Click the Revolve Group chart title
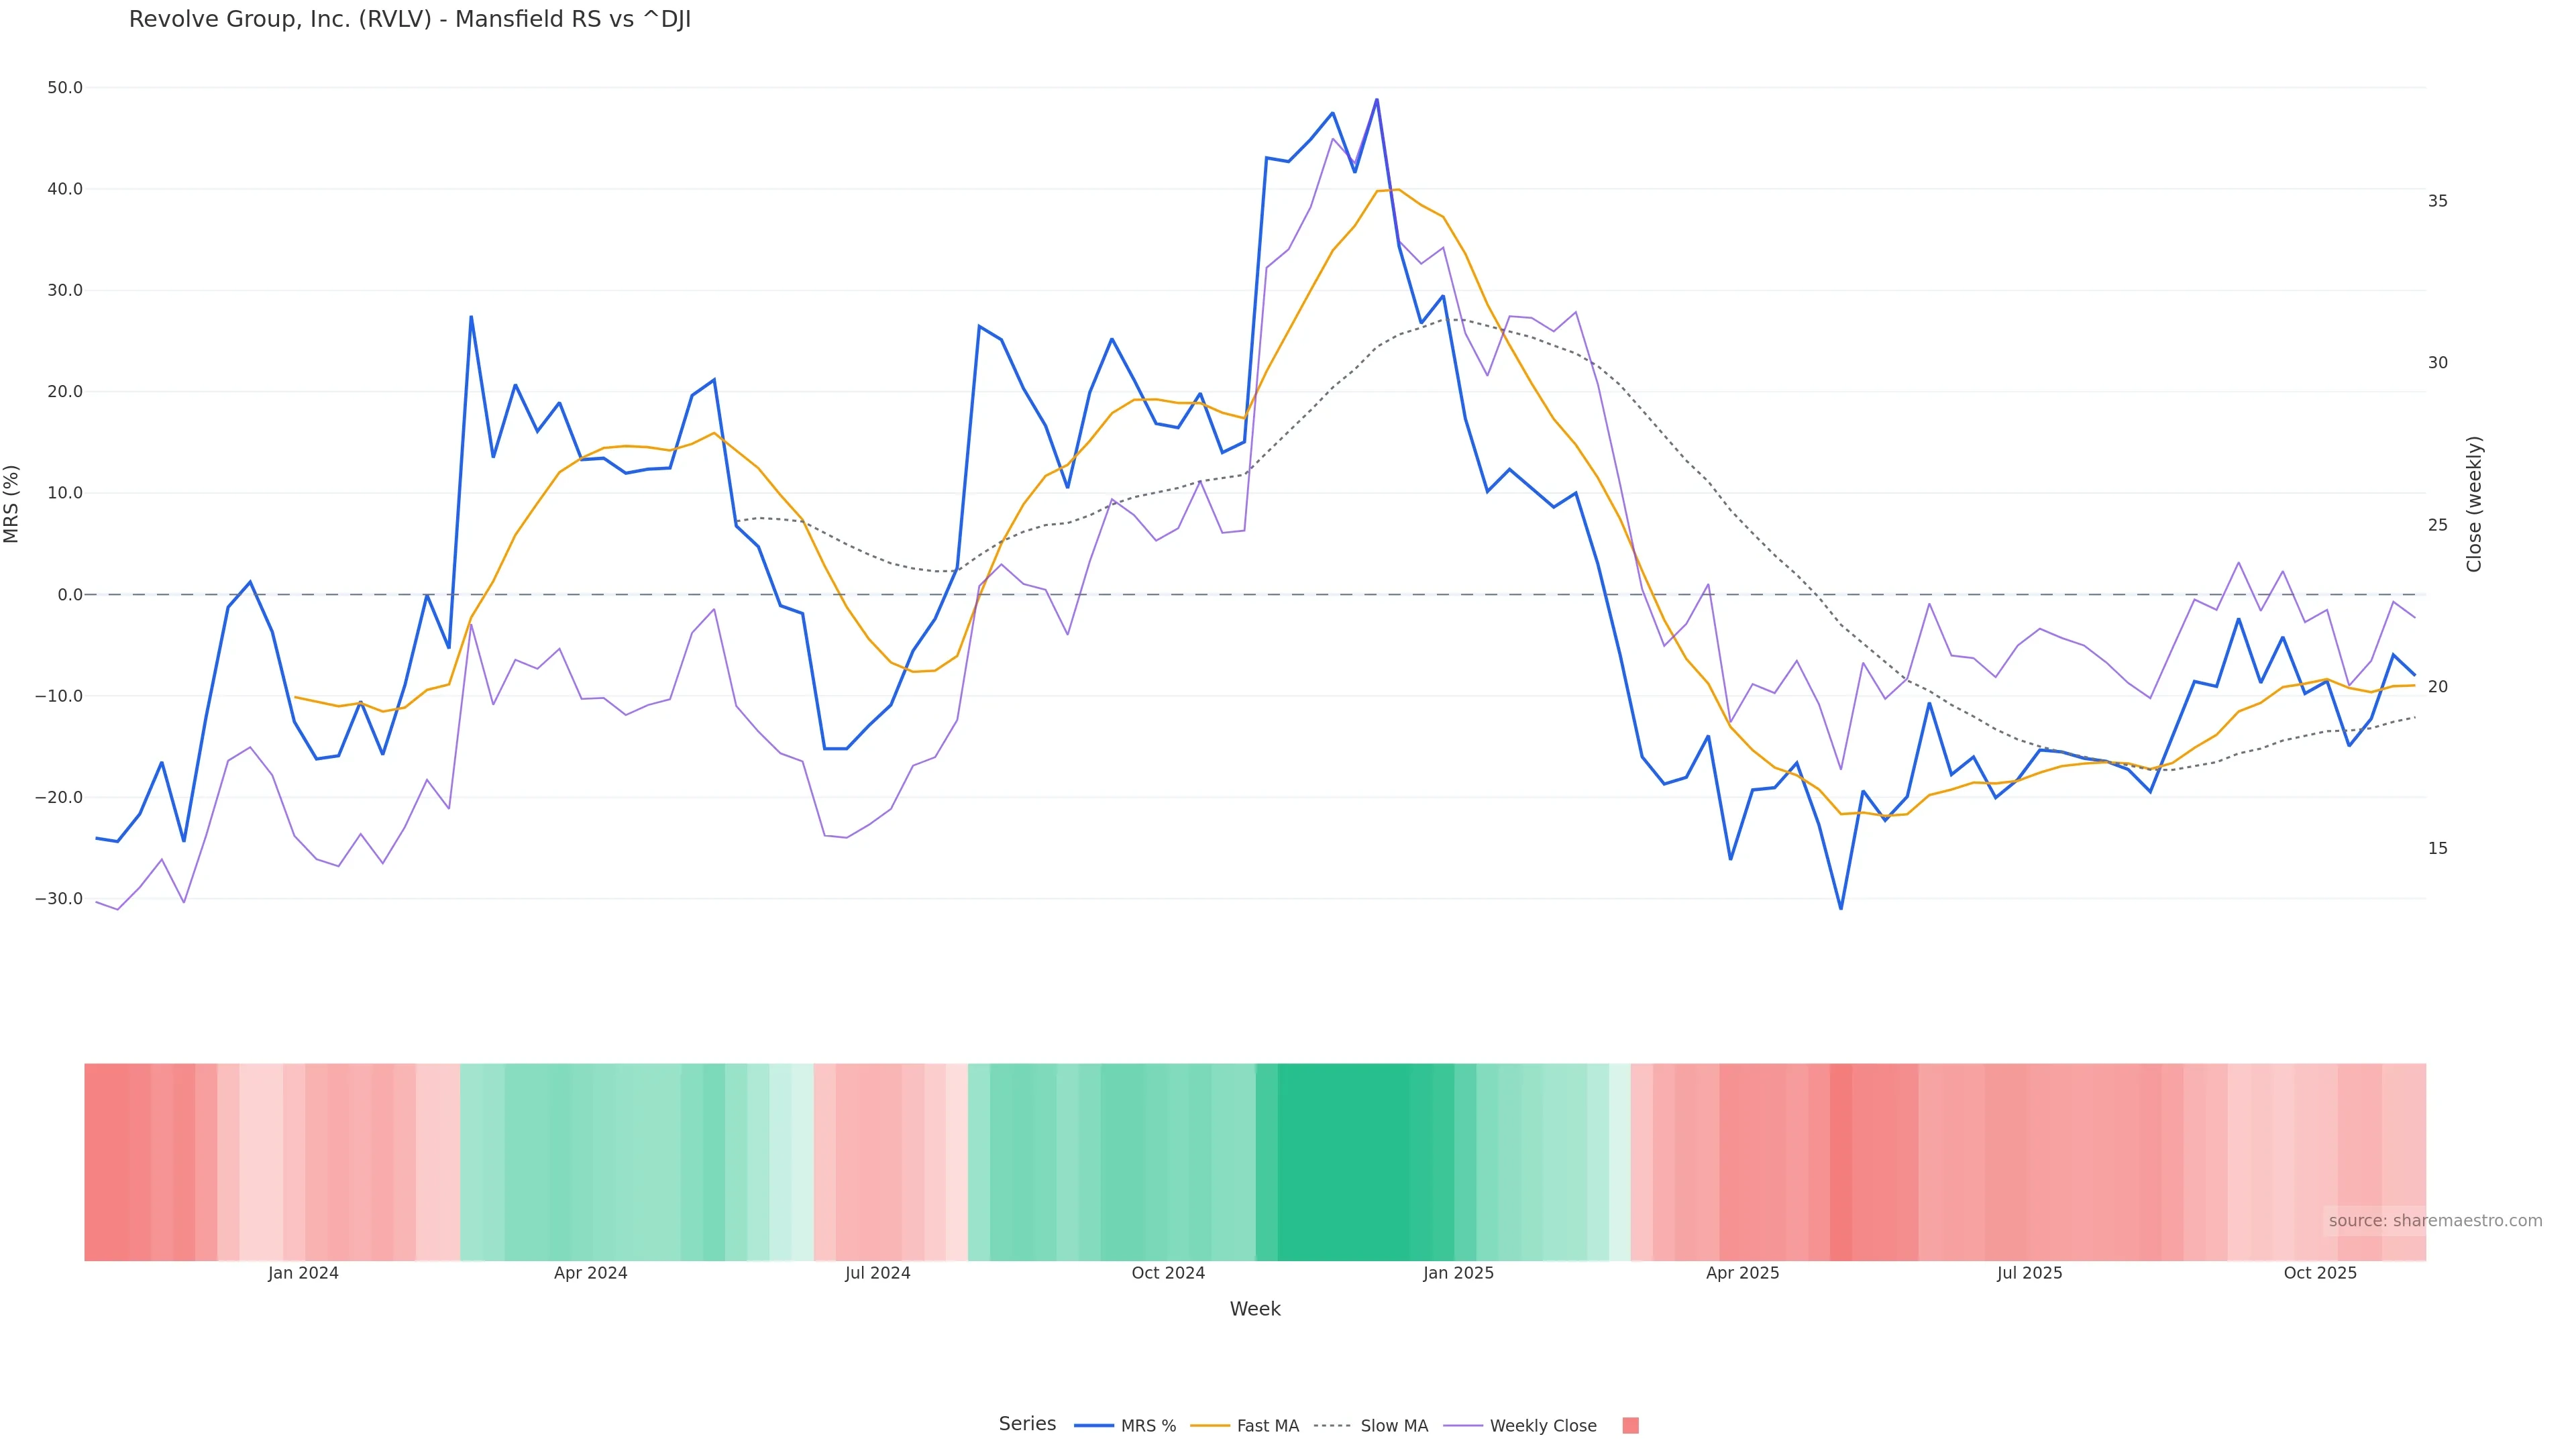 pos(410,20)
